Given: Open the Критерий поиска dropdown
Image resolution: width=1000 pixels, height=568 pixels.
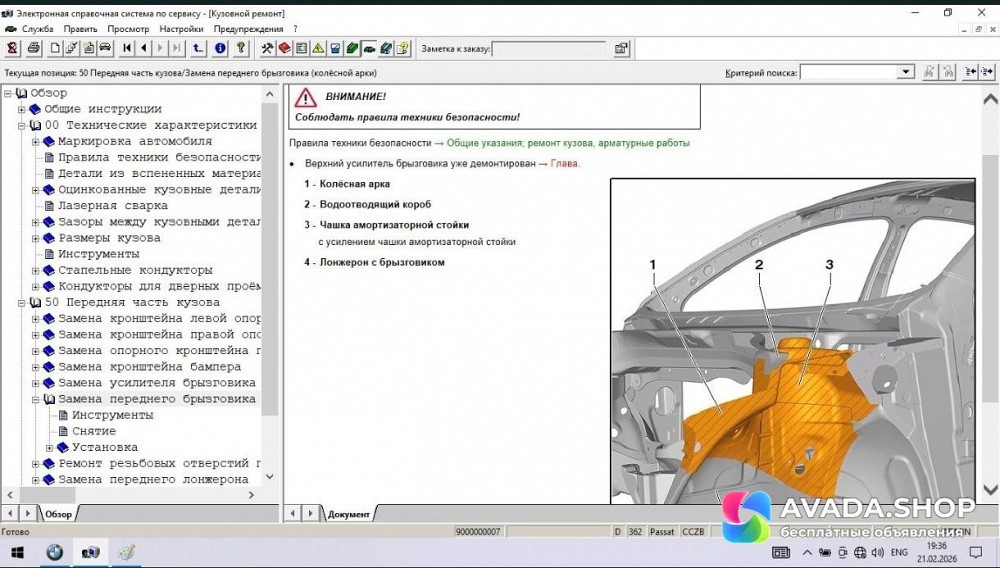Looking at the screenshot, I should click(906, 72).
